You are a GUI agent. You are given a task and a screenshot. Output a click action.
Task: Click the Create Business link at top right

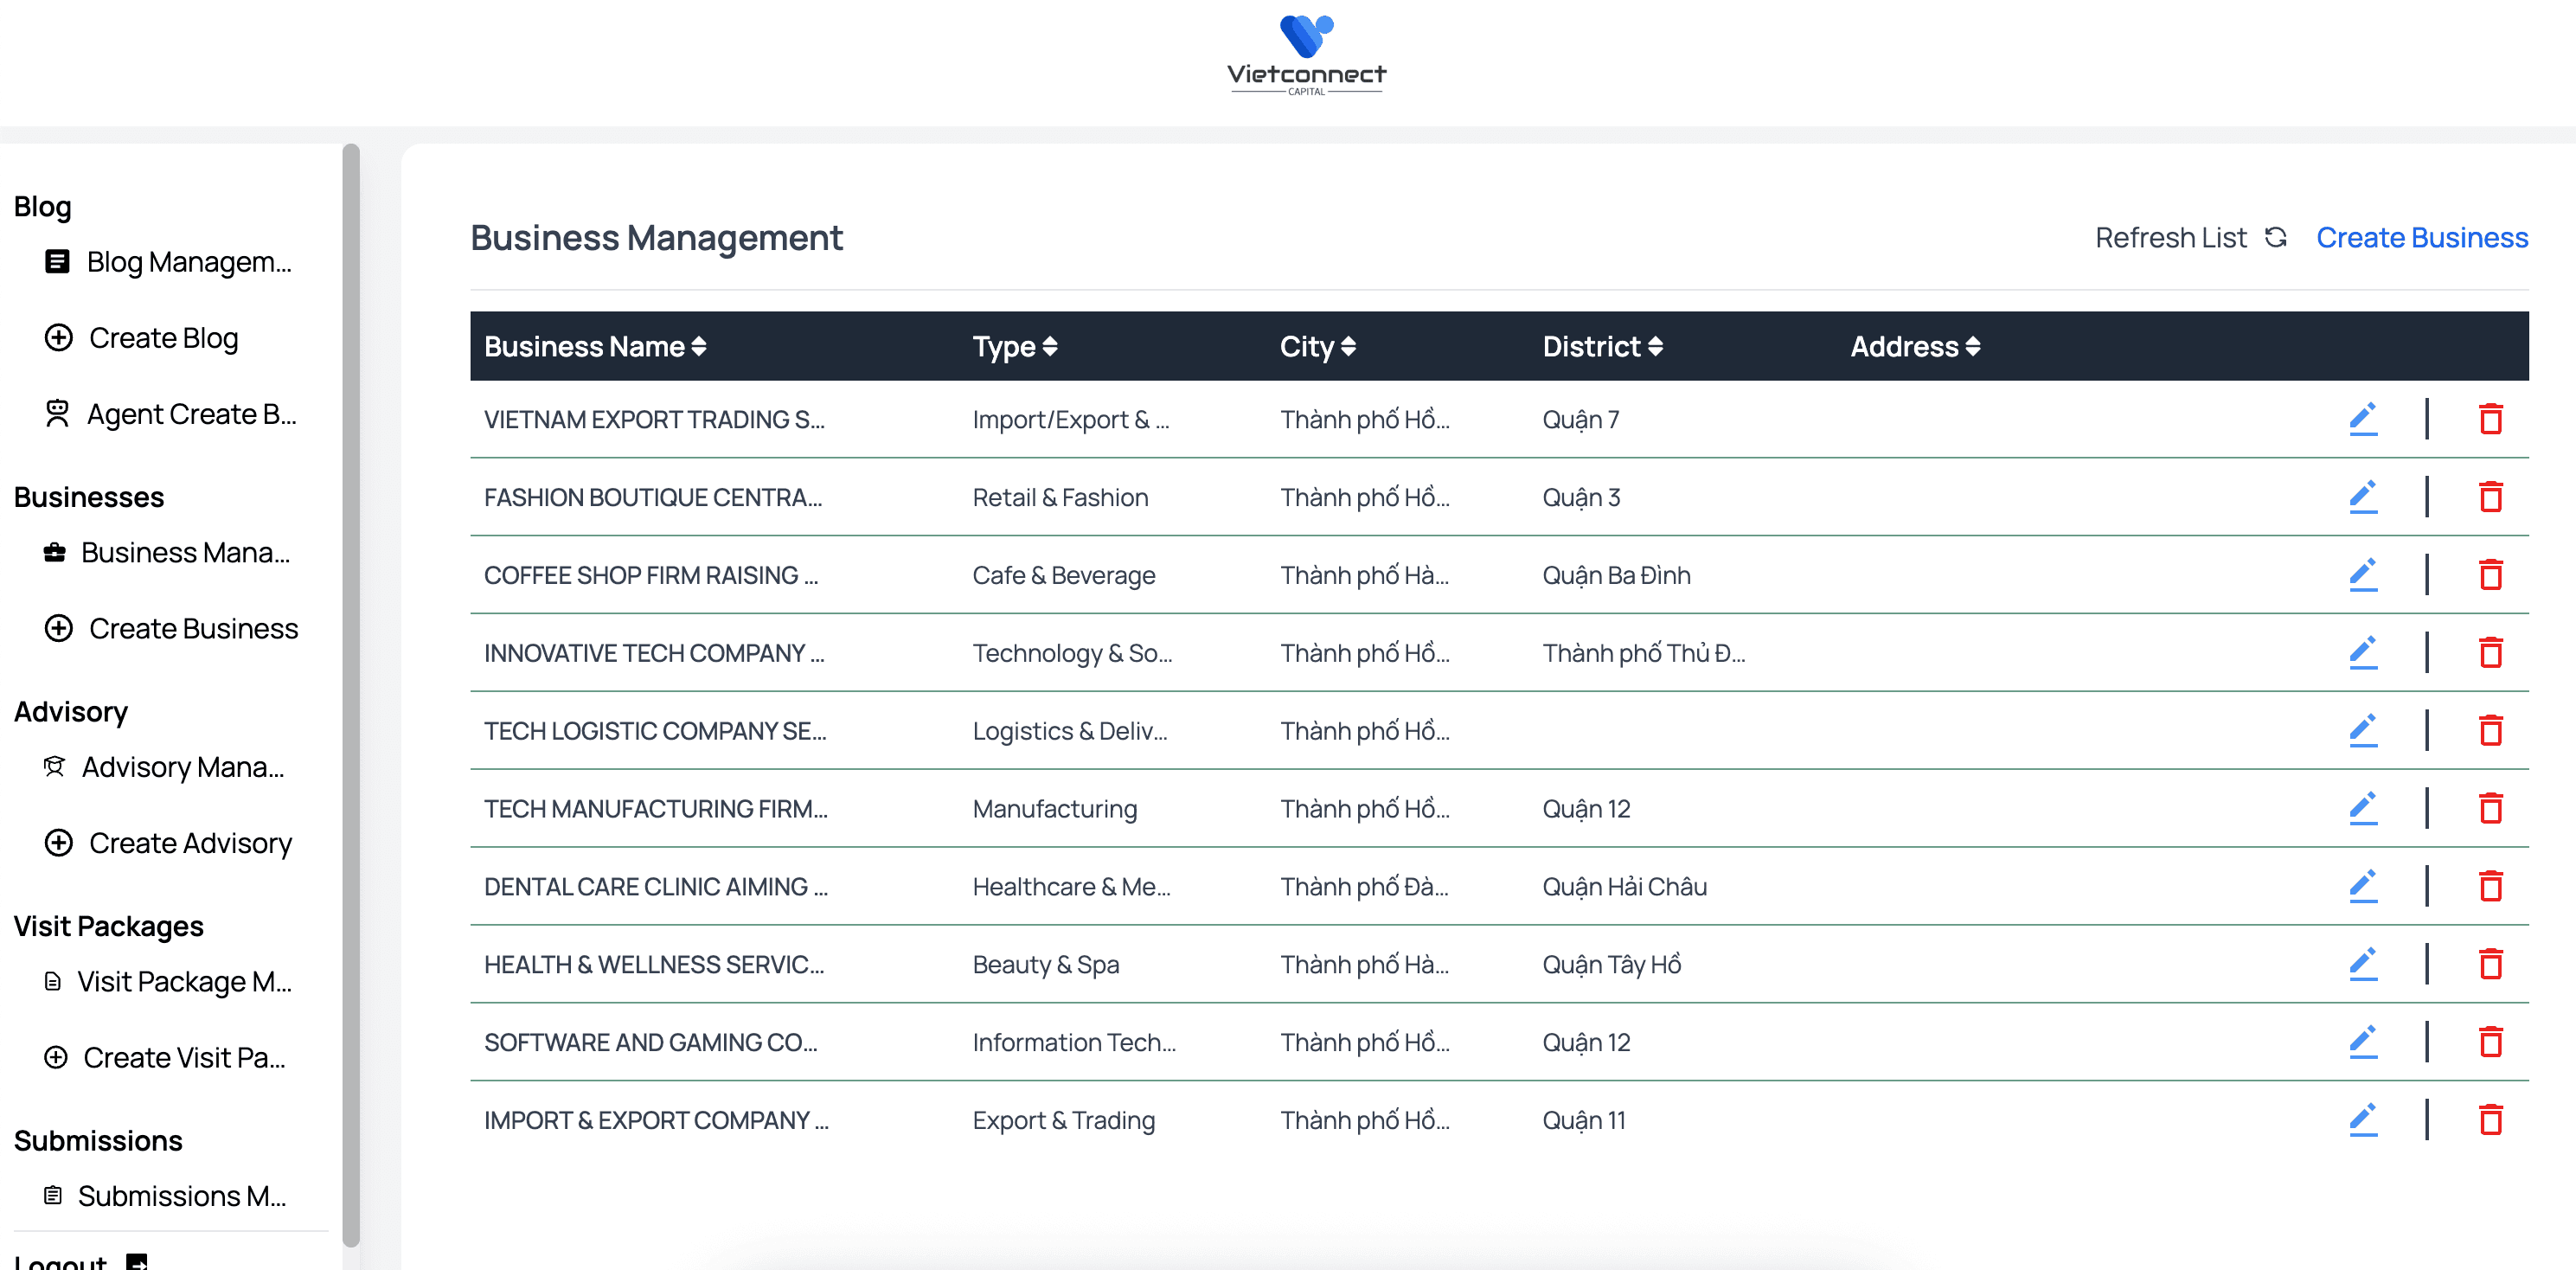2421,237
